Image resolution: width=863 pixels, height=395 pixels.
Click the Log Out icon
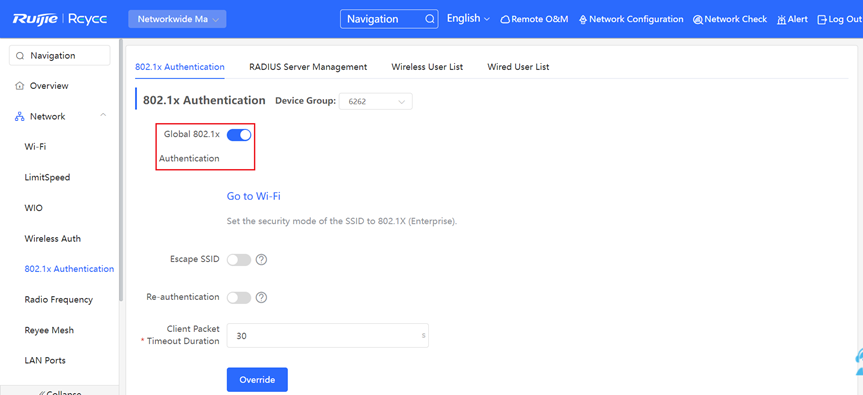[x=822, y=20]
